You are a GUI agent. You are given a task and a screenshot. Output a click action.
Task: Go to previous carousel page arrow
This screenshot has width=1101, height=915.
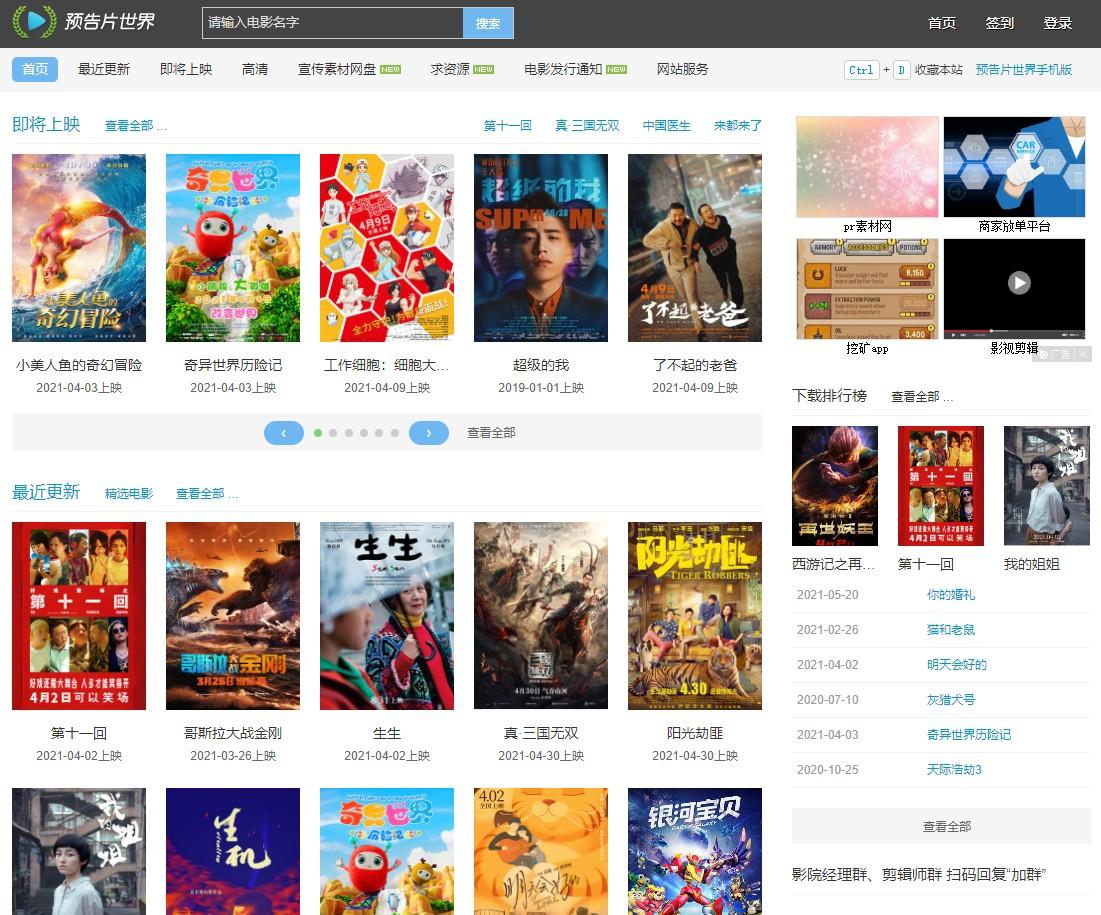coord(284,433)
